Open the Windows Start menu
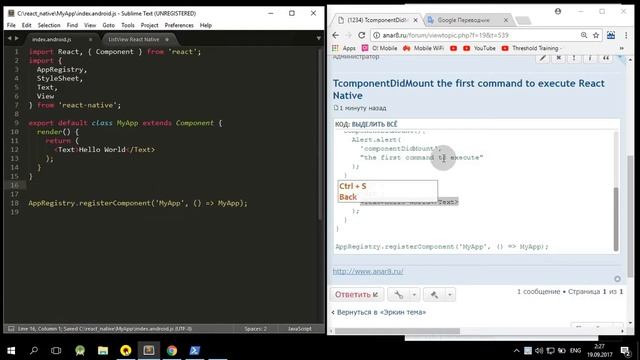 11,351
